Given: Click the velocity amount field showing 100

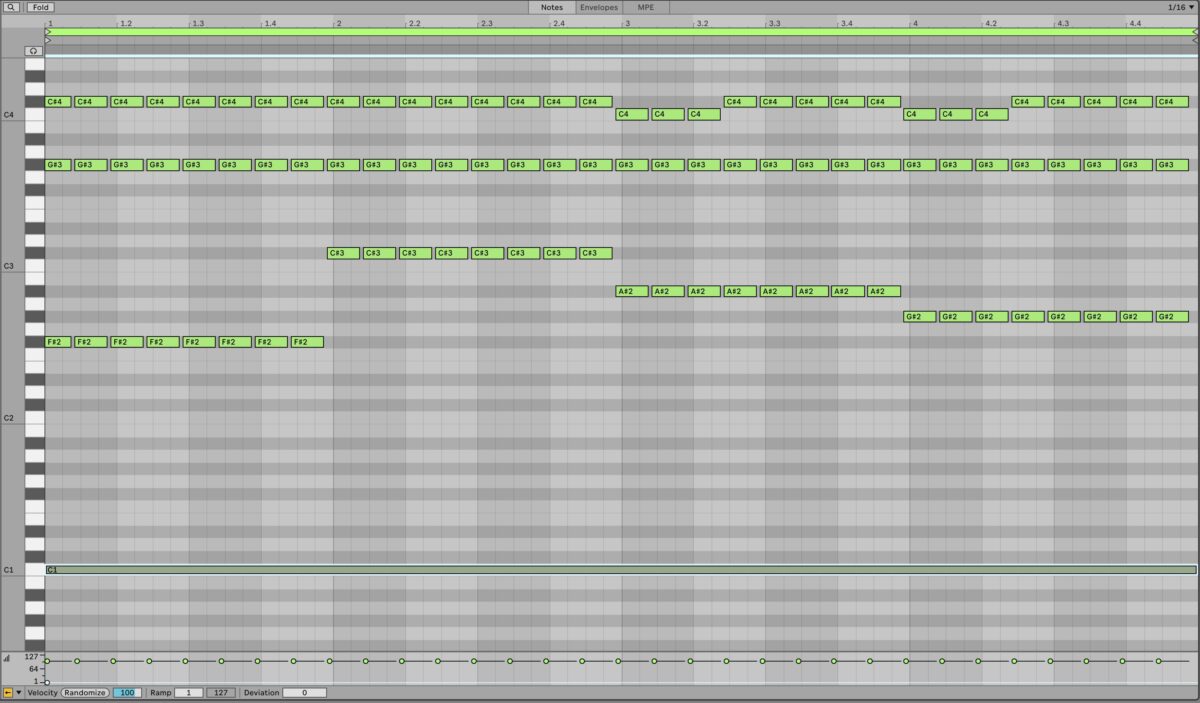Looking at the screenshot, I should pyautogui.click(x=128, y=691).
